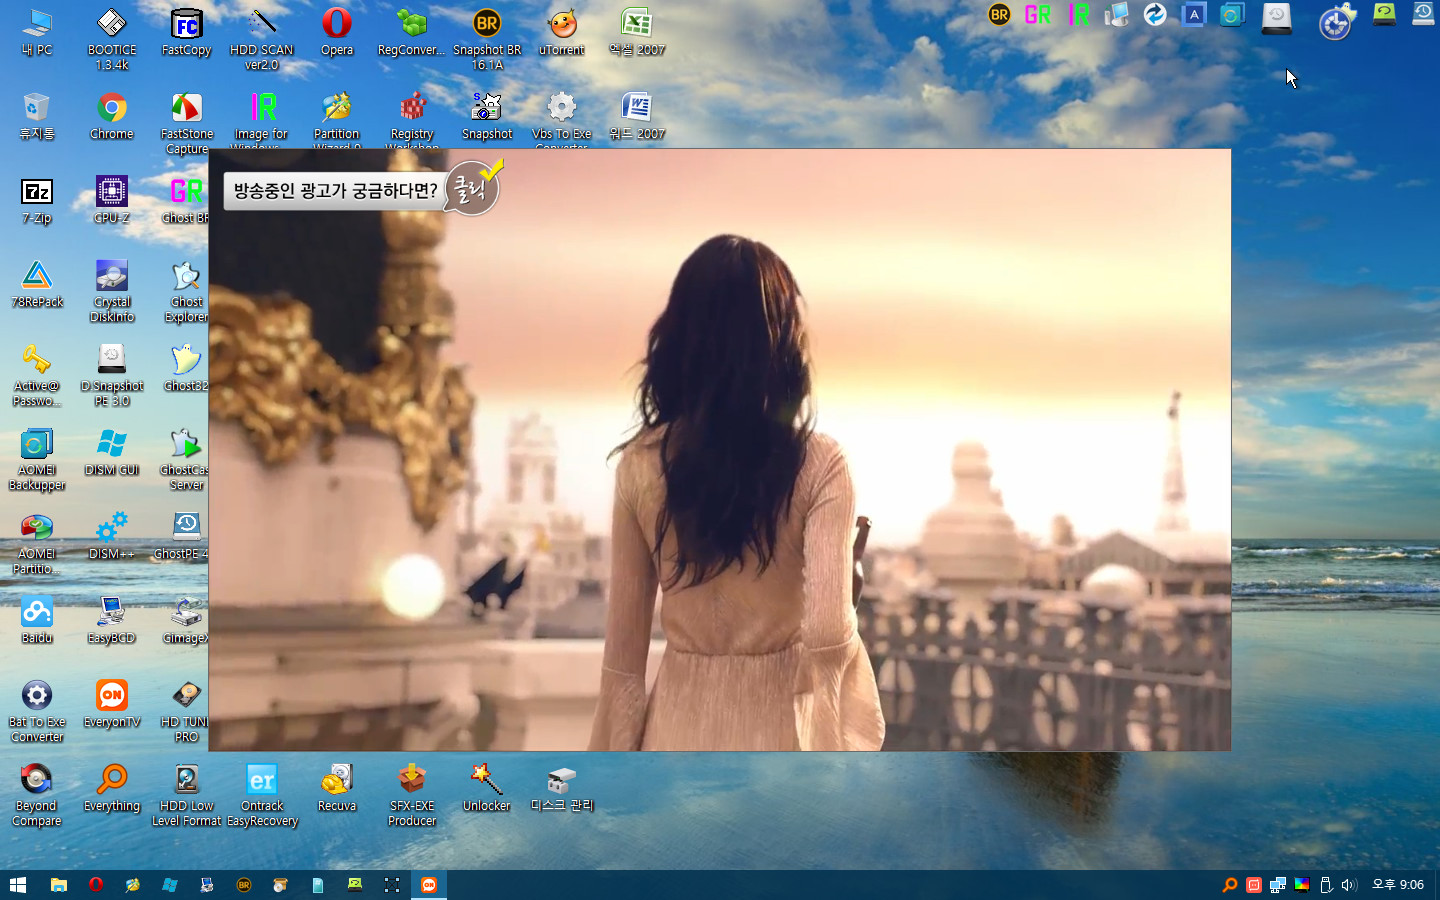This screenshot has height=900, width=1440.
Task: Select EveryonTV active taskbar button
Action: 429,885
